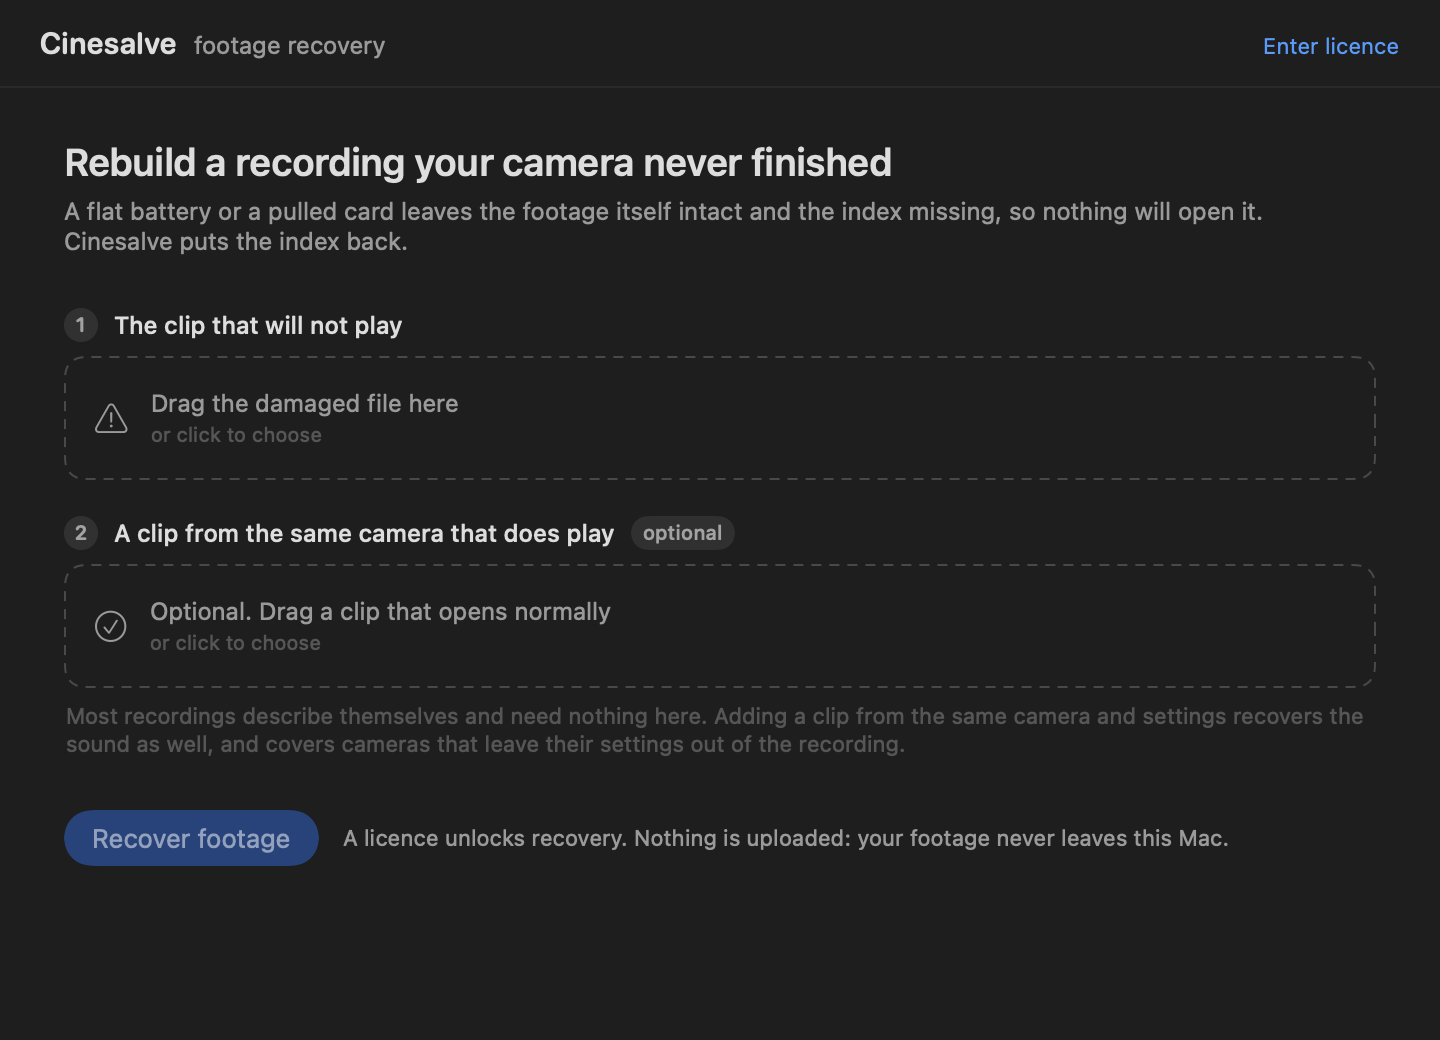Image resolution: width=1440 pixels, height=1040 pixels.
Task: Click the paragraph 'A flat battery or a pulled card'
Action: (663, 226)
